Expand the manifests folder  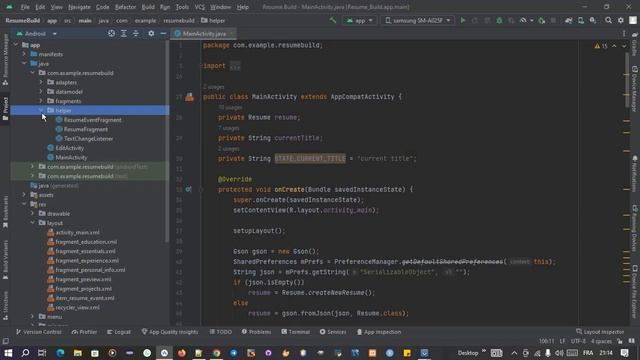pos(24,54)
